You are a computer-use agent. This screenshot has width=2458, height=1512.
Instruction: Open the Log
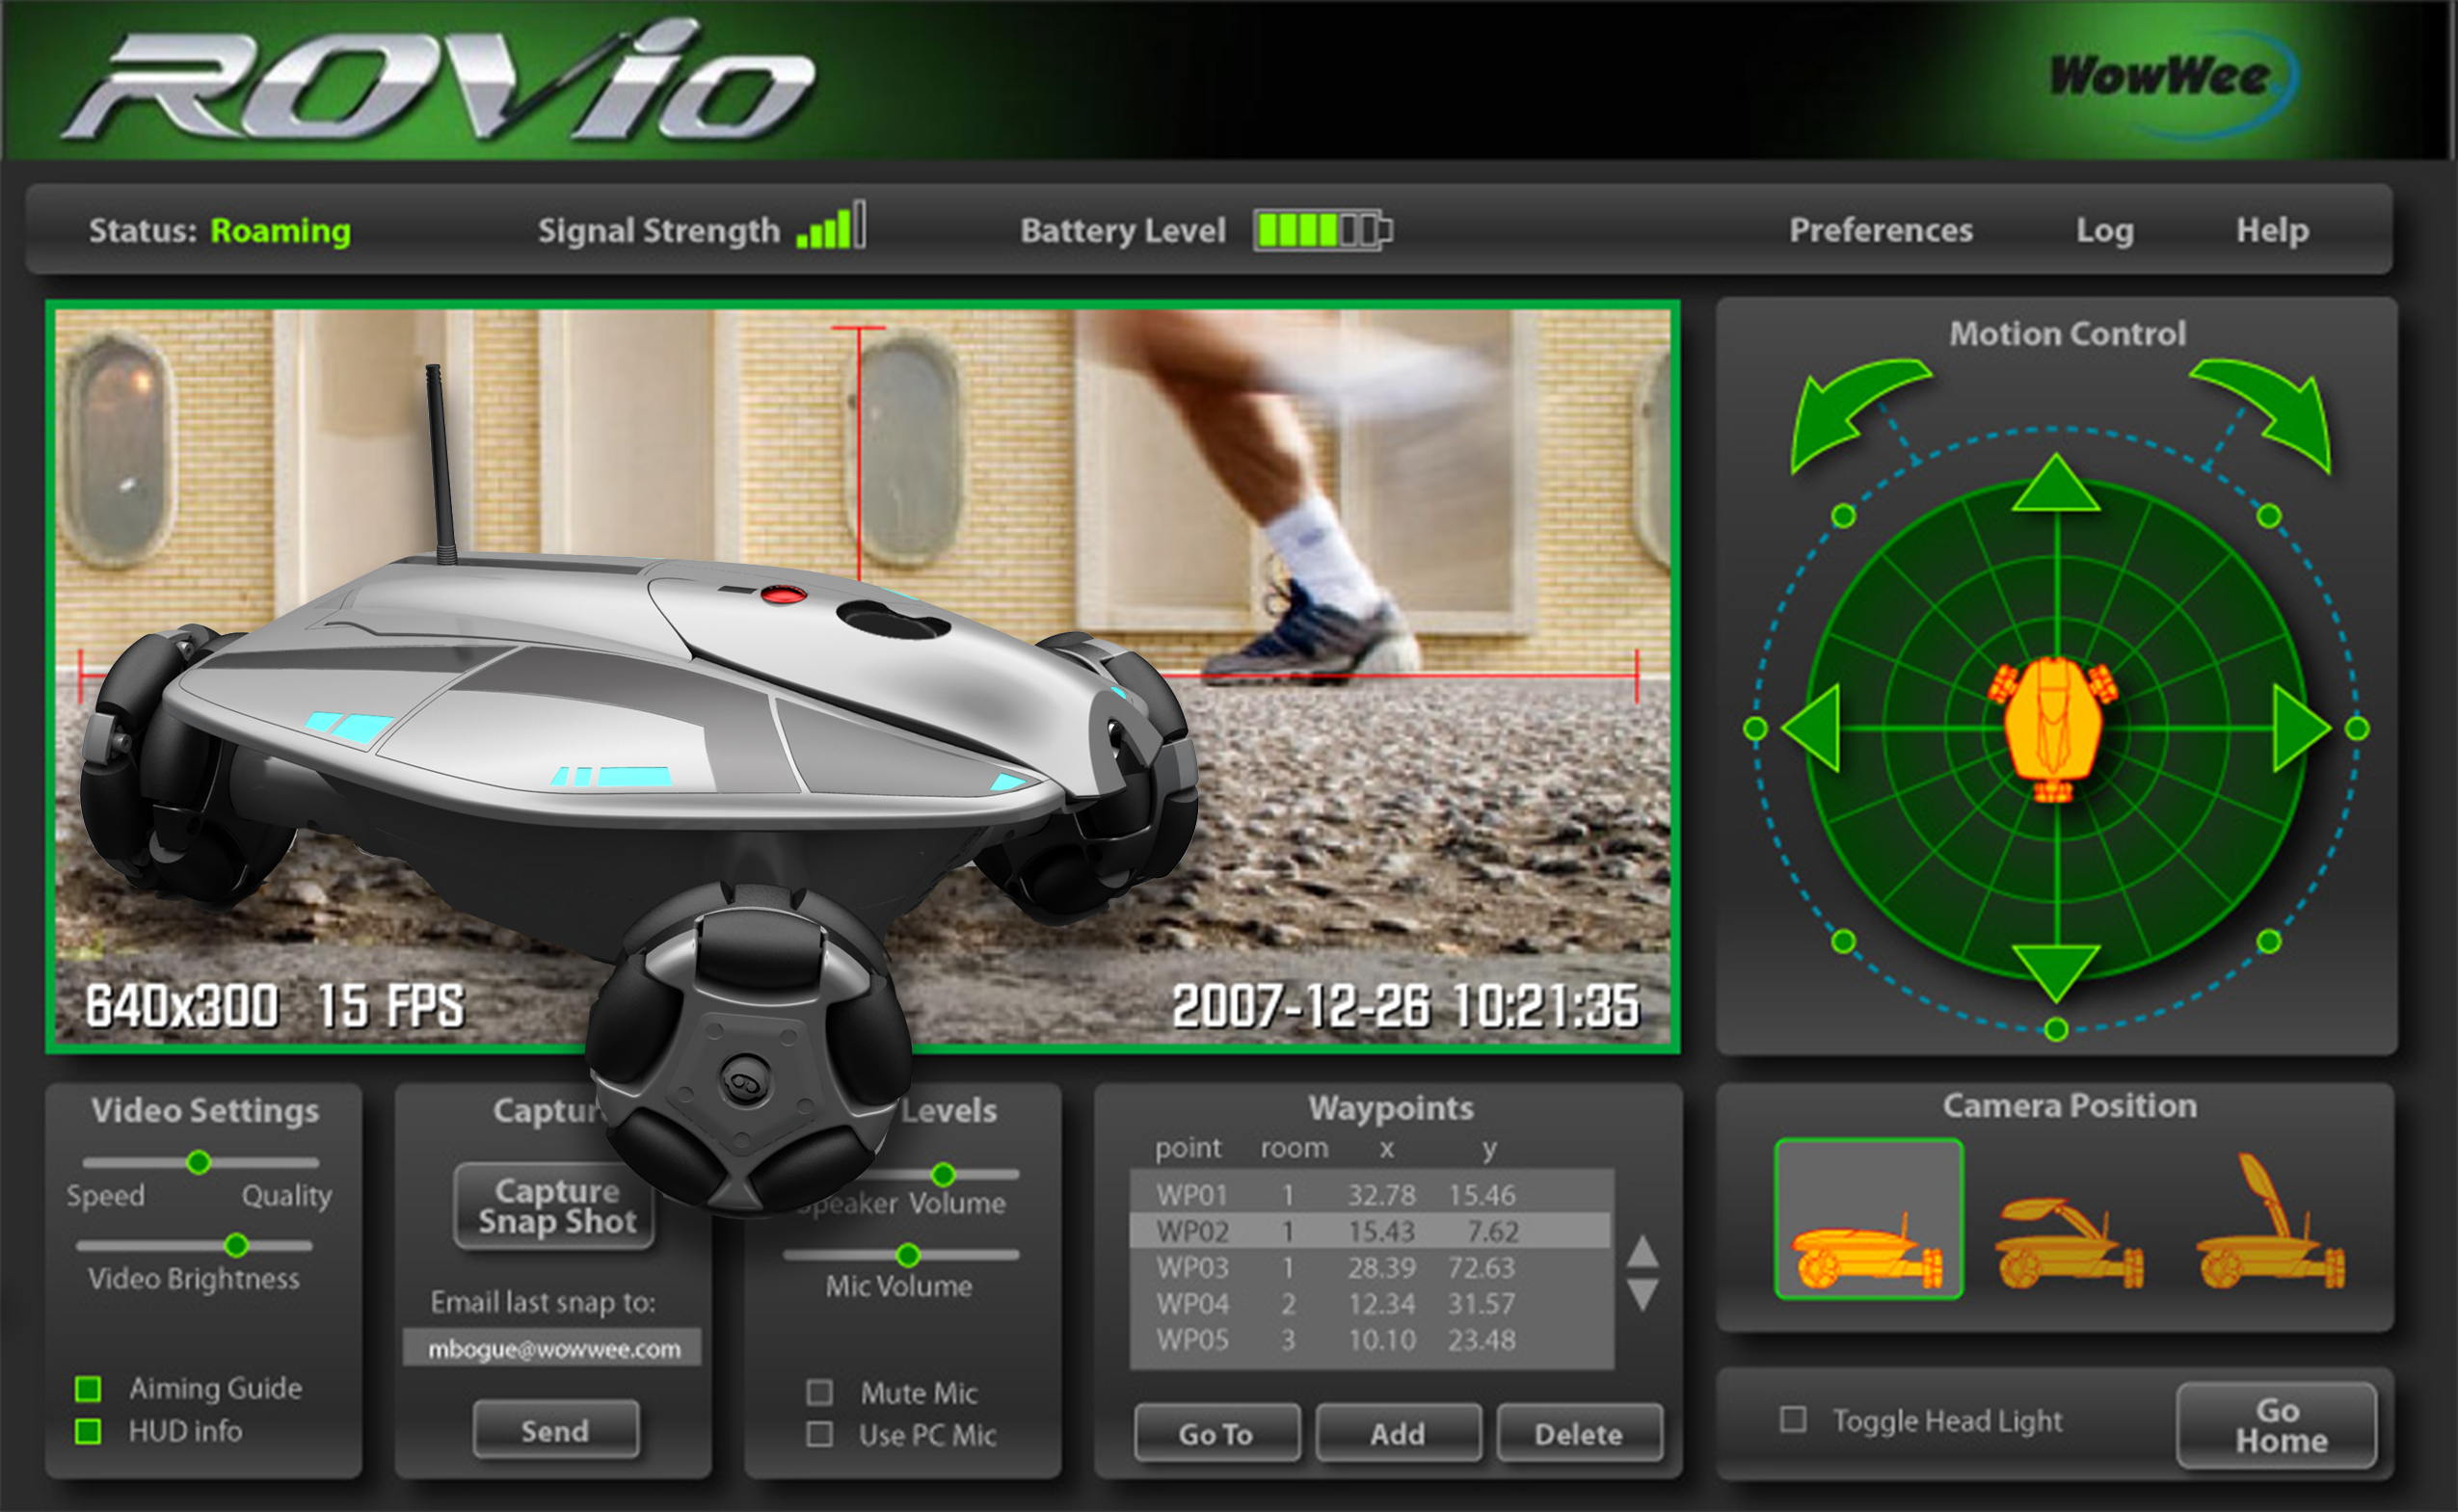click(x=2105, y=231)
